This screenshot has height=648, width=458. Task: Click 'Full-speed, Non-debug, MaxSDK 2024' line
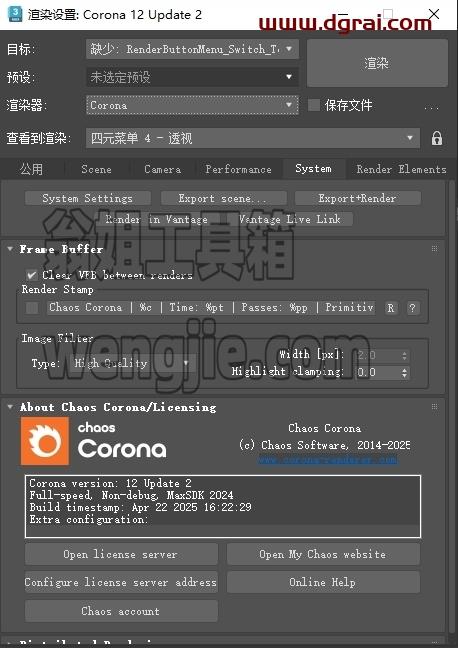(x=131, y=495)
